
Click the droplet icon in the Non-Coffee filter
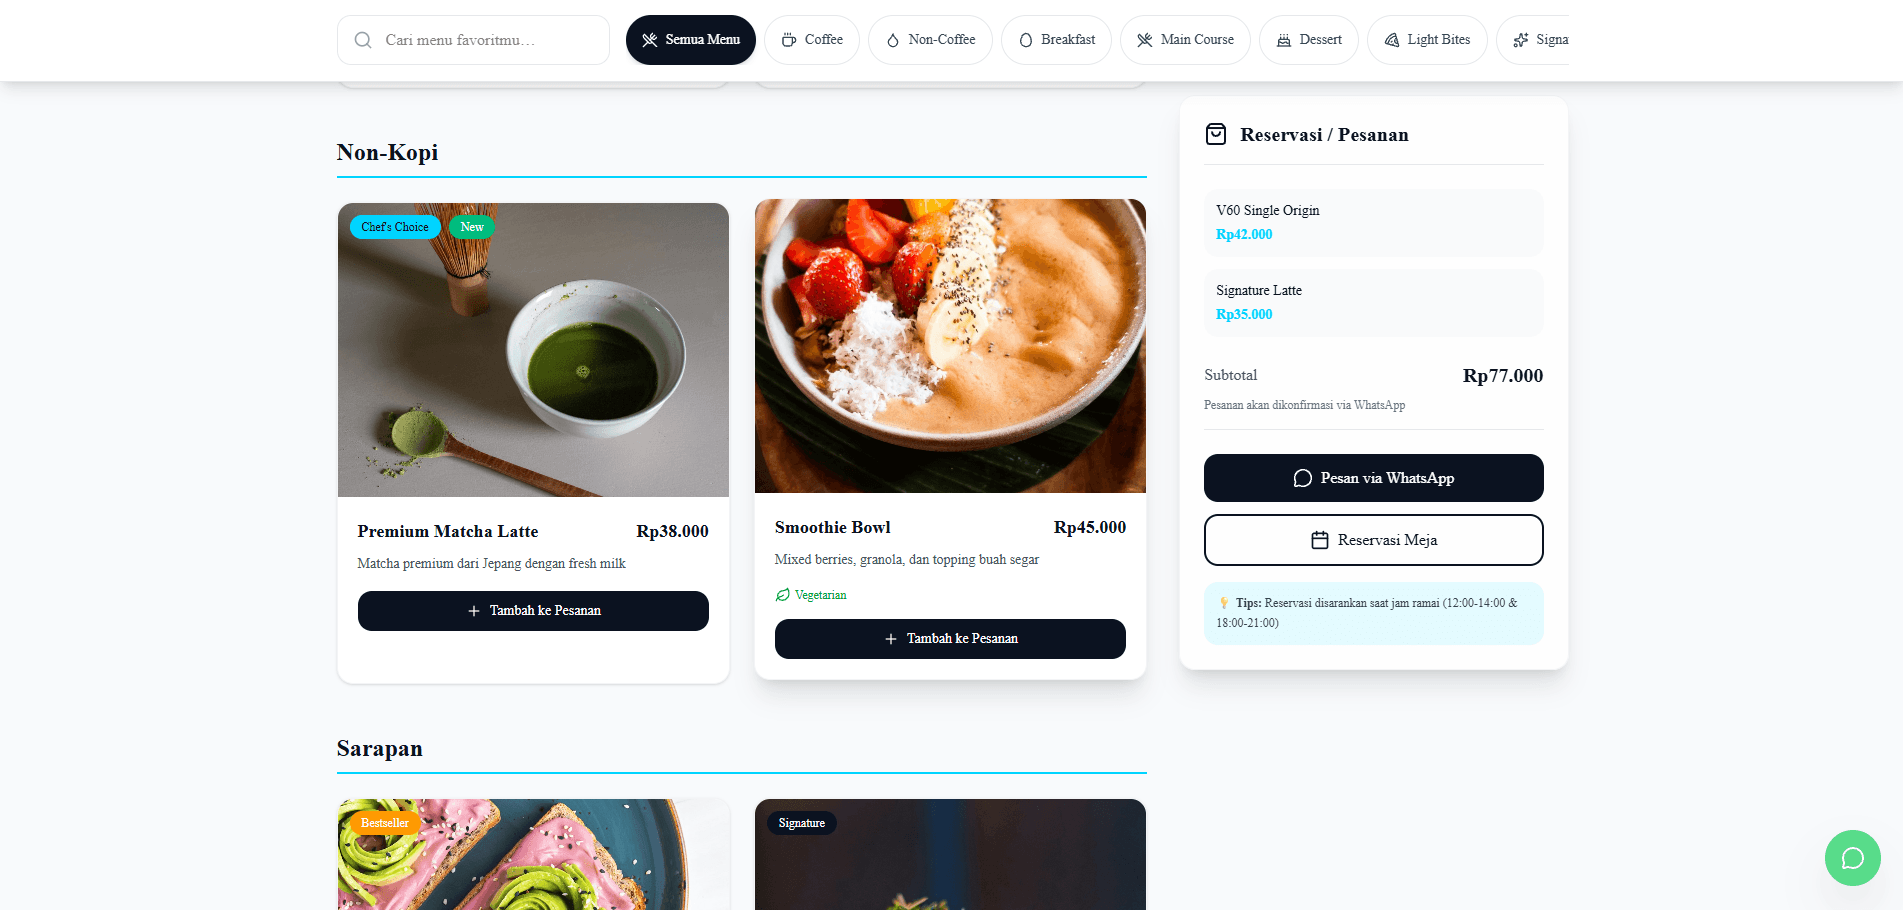893,40
